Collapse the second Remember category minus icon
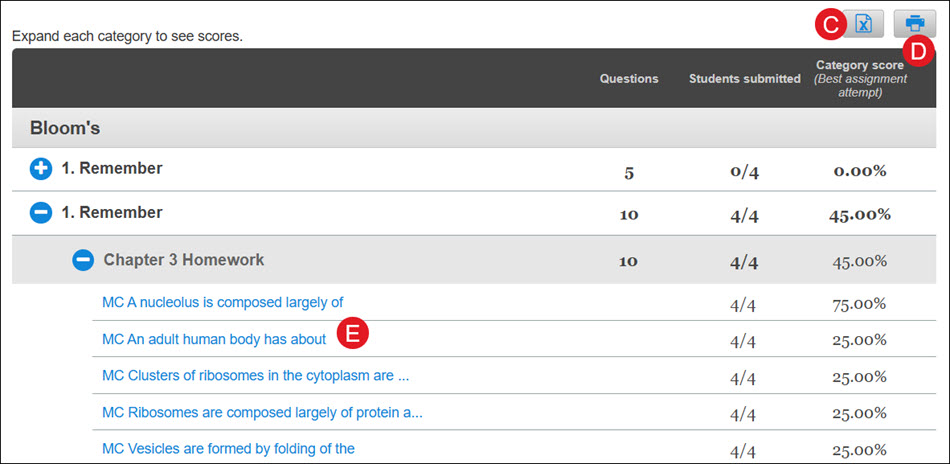This screenshot has height=464, width=950. [x=41, y=213]
